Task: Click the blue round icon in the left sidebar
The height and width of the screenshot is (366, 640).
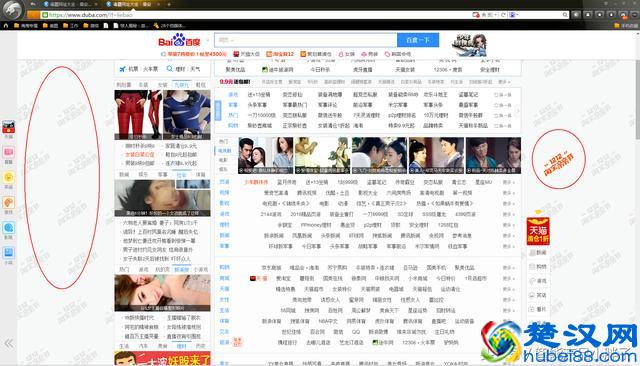Action: [9, 228]
